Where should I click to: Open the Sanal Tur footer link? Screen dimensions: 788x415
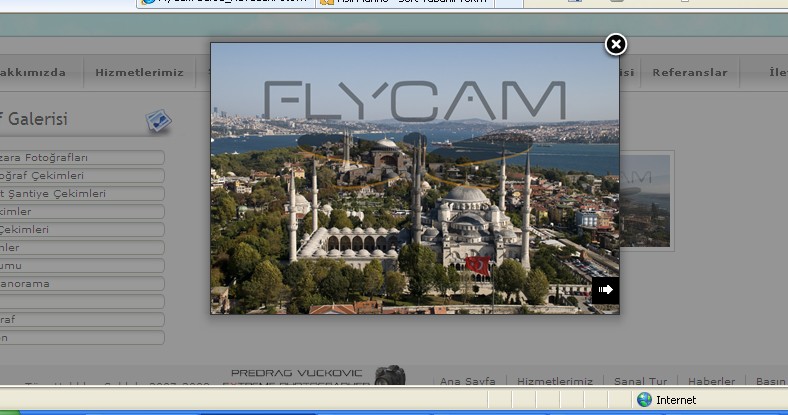click(641, 381)
